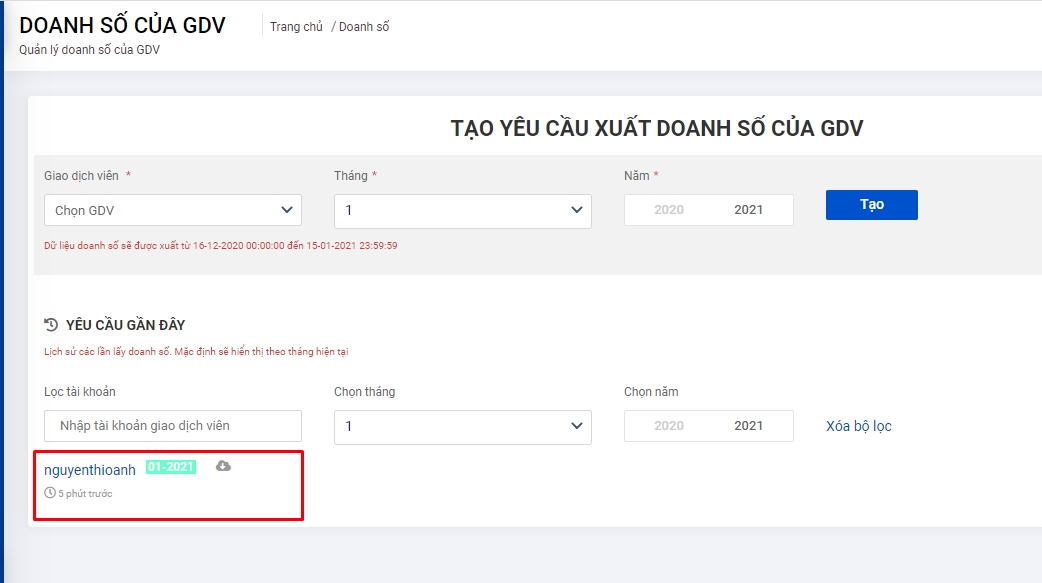Click the green 01-2021 badge
Screen dimensions: 1042x583
171,467
